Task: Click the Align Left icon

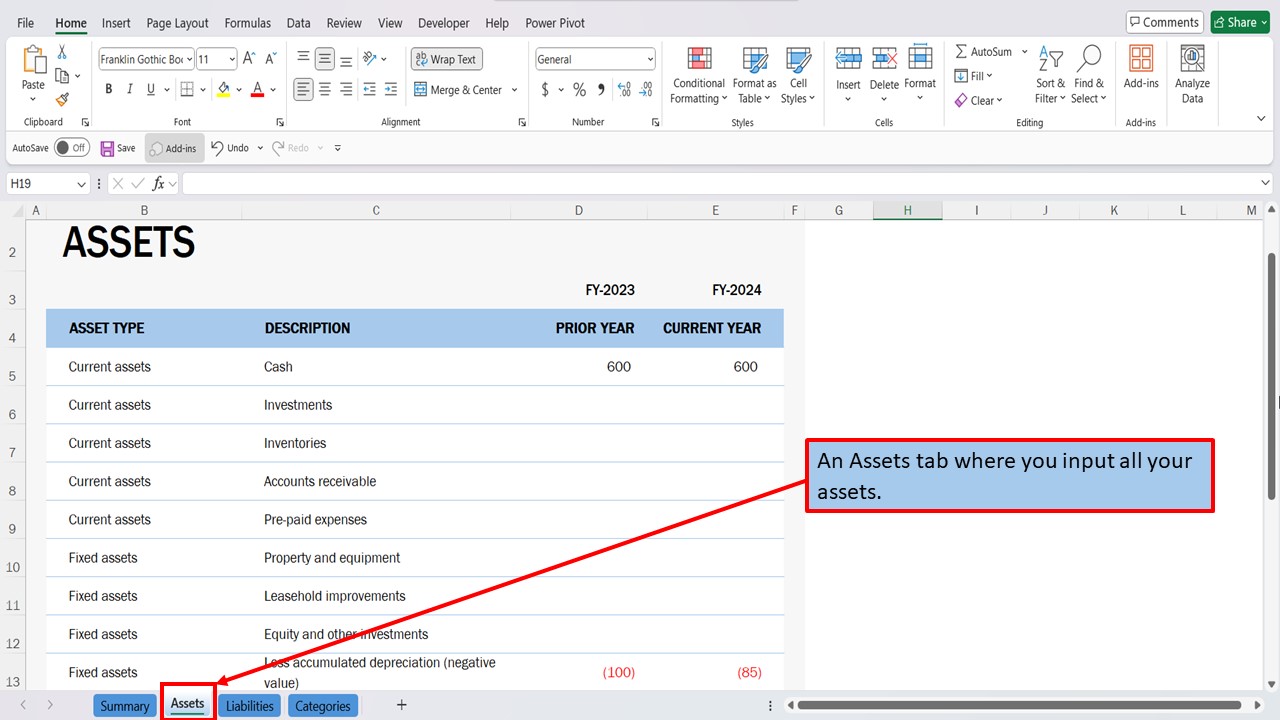Action: tap(303, 89)
